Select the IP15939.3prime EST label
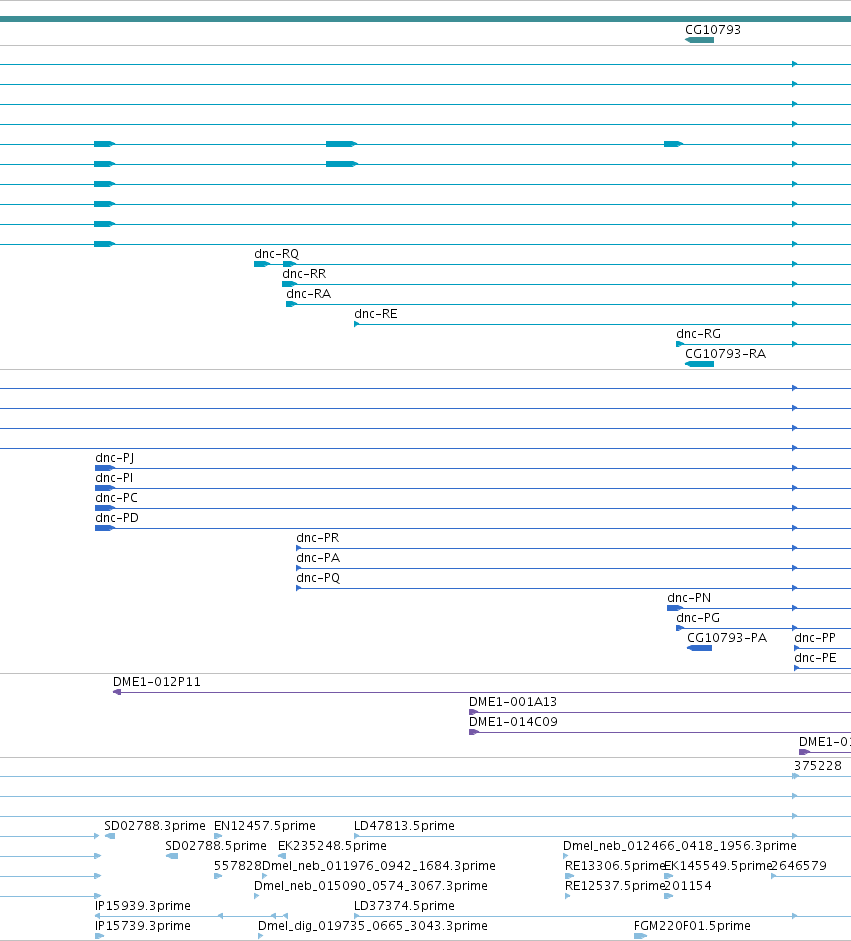The width and height of the screenshot is (851, 941). tap(143, 906)
